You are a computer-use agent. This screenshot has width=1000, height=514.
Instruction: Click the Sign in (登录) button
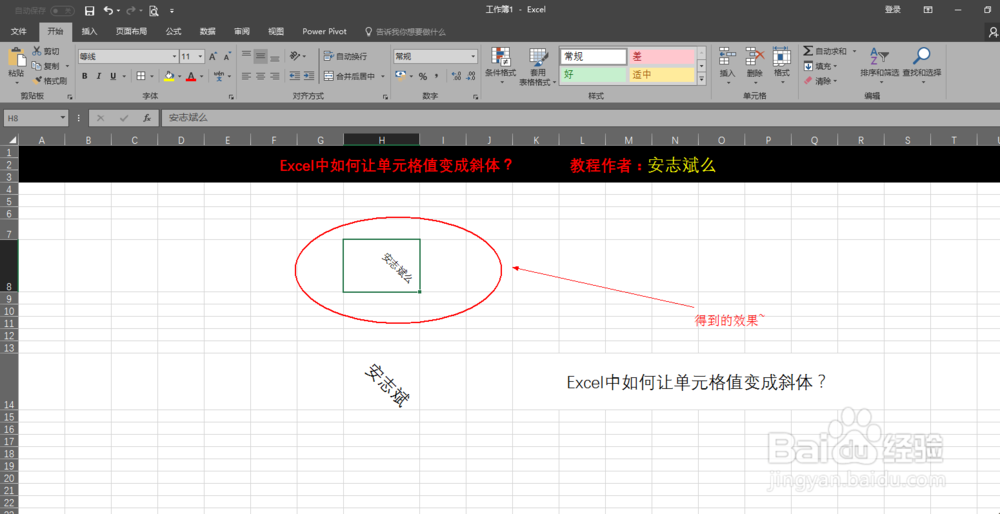coord(892,10)
